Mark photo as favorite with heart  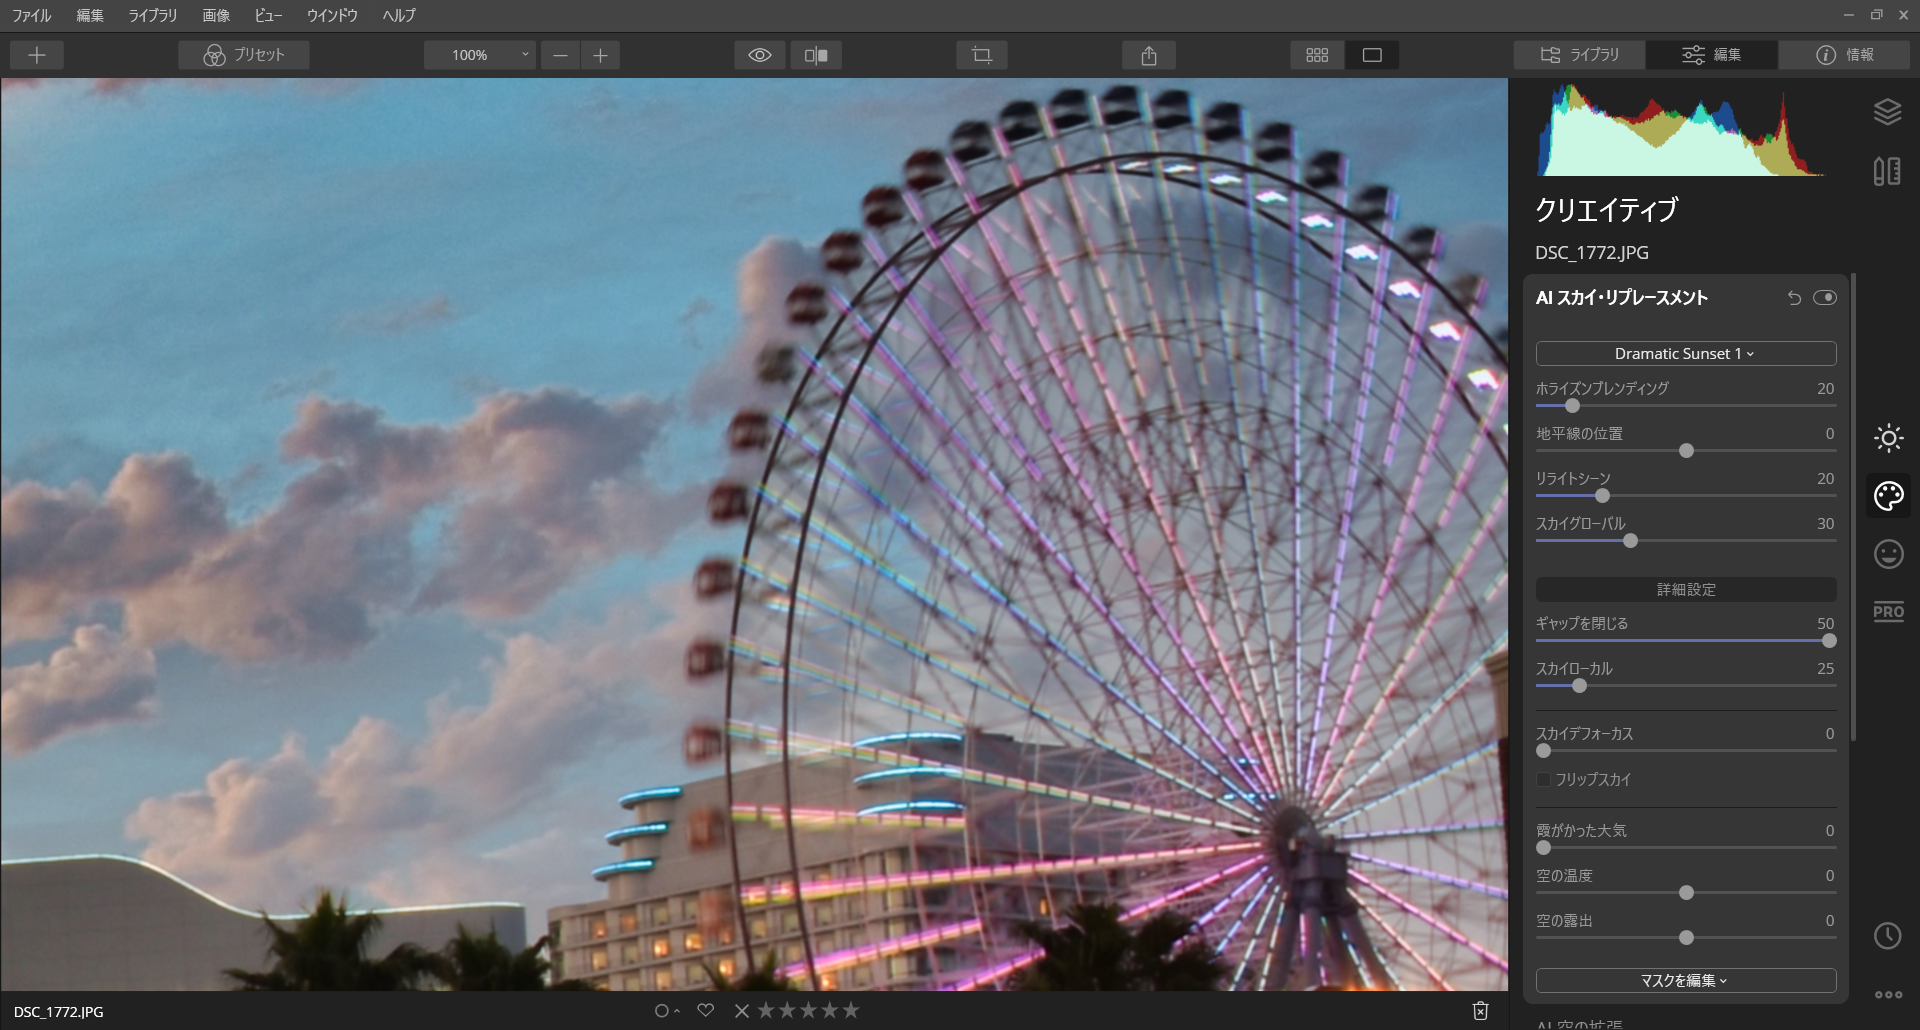[x=706, y=1011]
